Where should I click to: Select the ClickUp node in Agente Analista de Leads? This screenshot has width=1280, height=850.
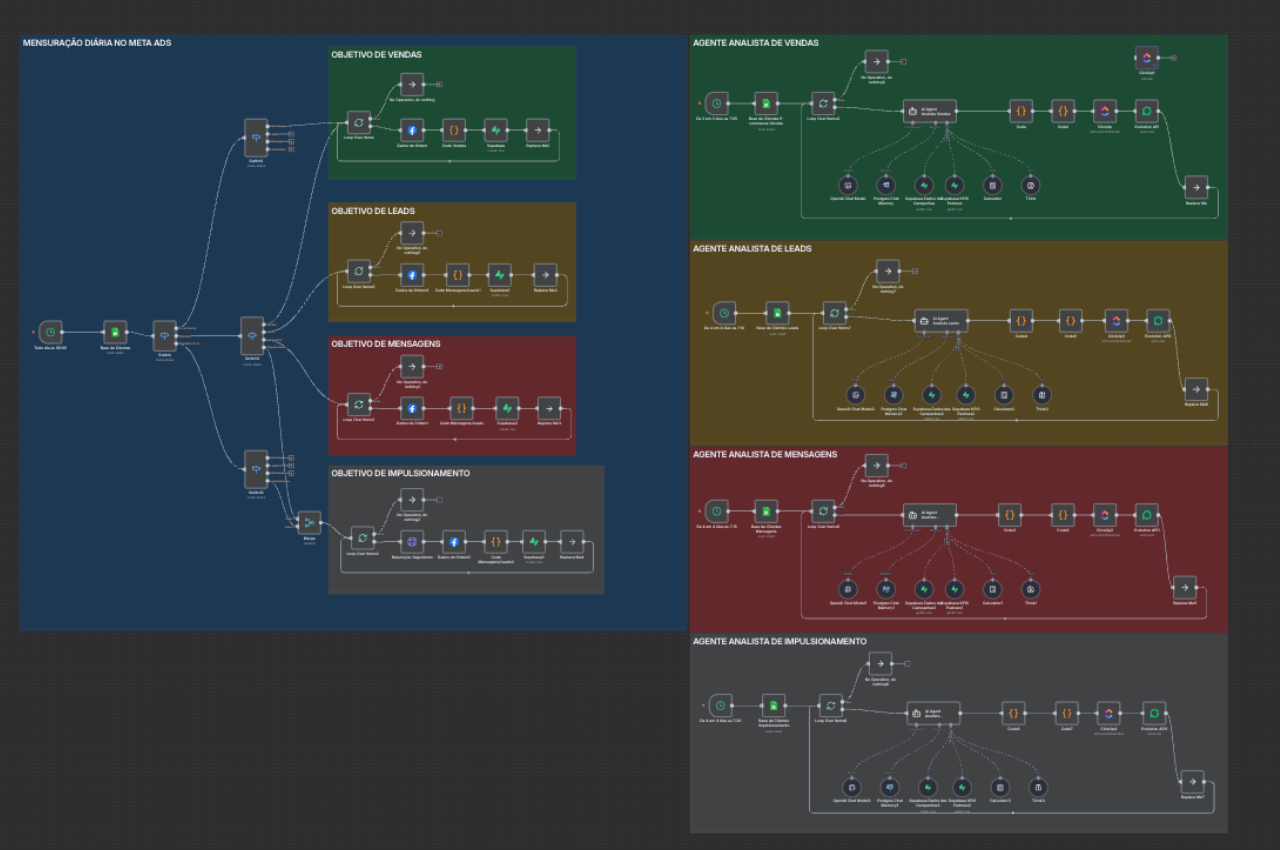[1116, 320]
